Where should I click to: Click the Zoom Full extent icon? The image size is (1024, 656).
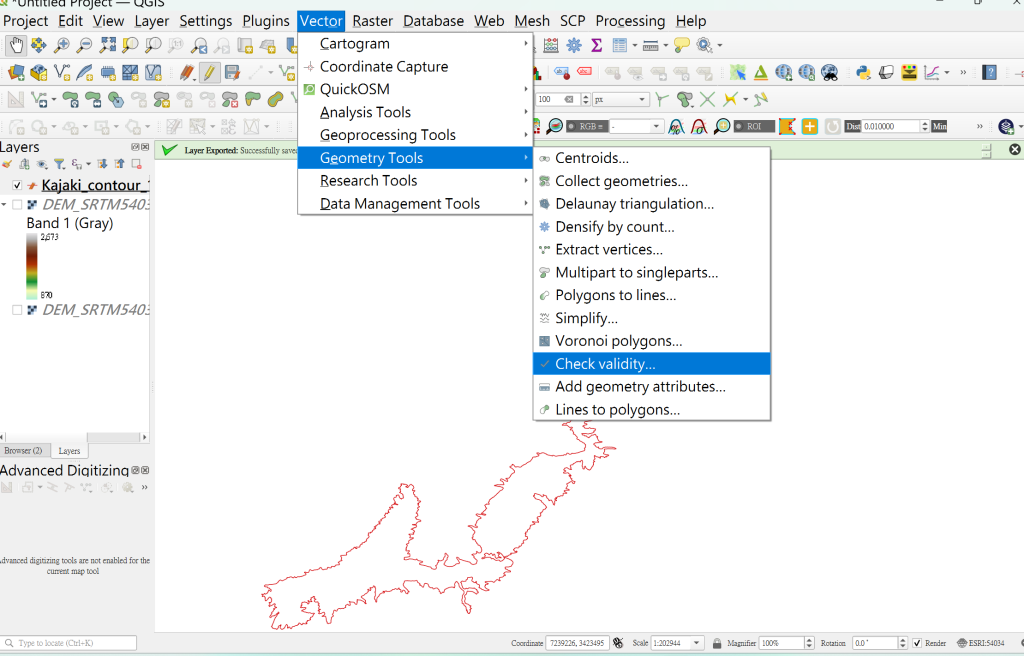pyautogui.click(x=108, y=45)
